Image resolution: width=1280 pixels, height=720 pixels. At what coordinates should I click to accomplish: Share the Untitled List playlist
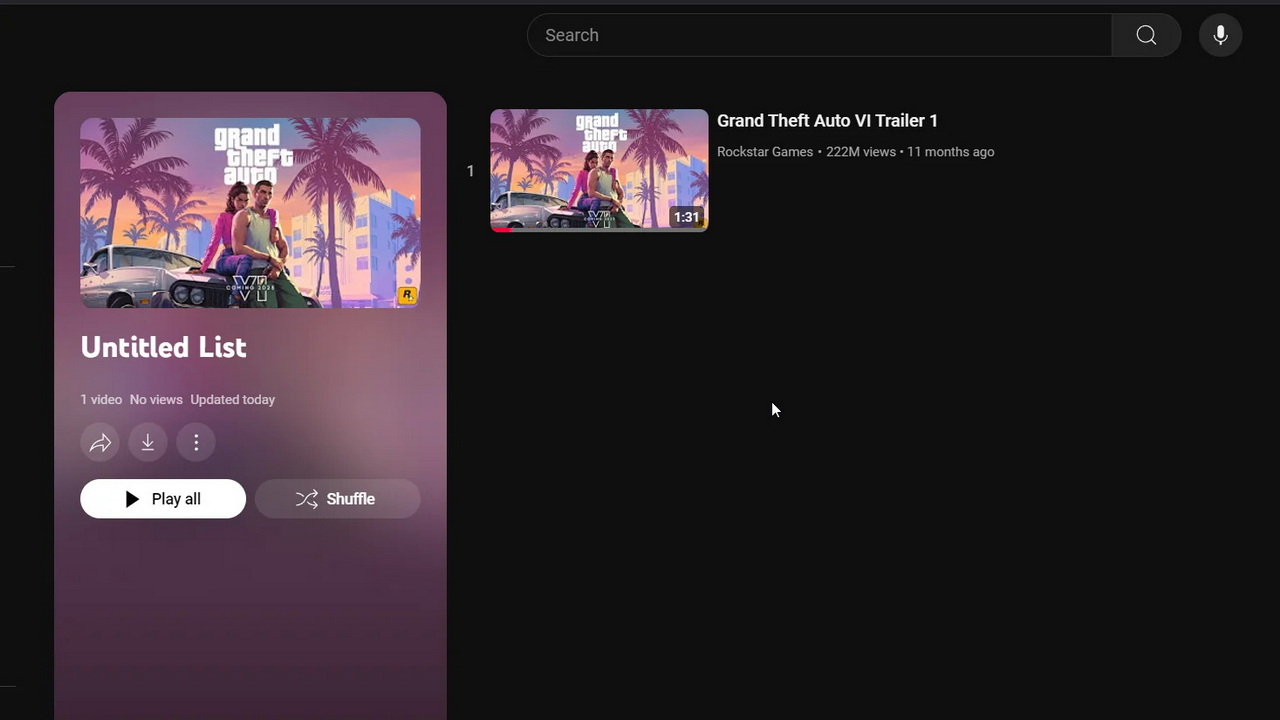tap(100, 442)
